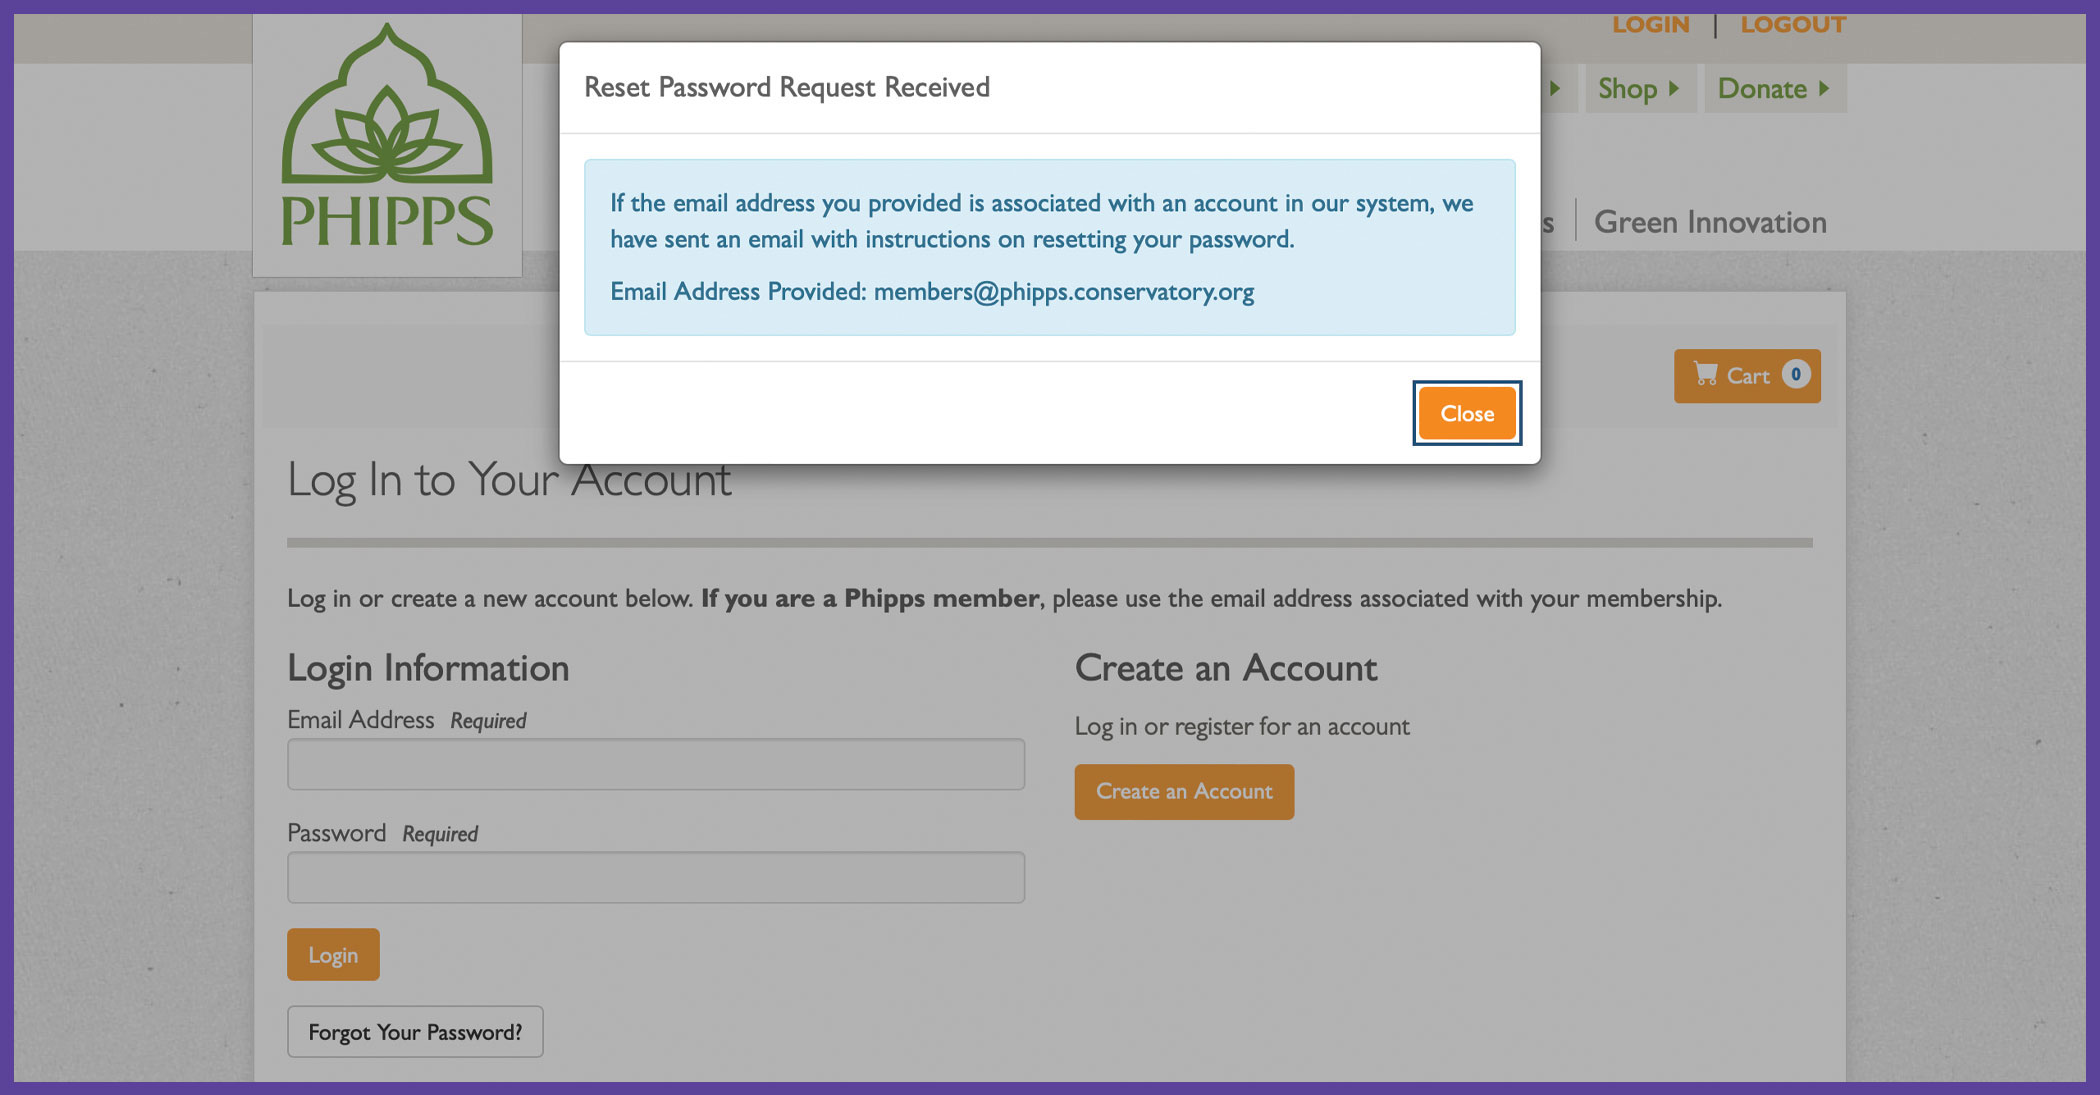
Task: Expand the Donate menu arrow
Action: click(1824, 88)
